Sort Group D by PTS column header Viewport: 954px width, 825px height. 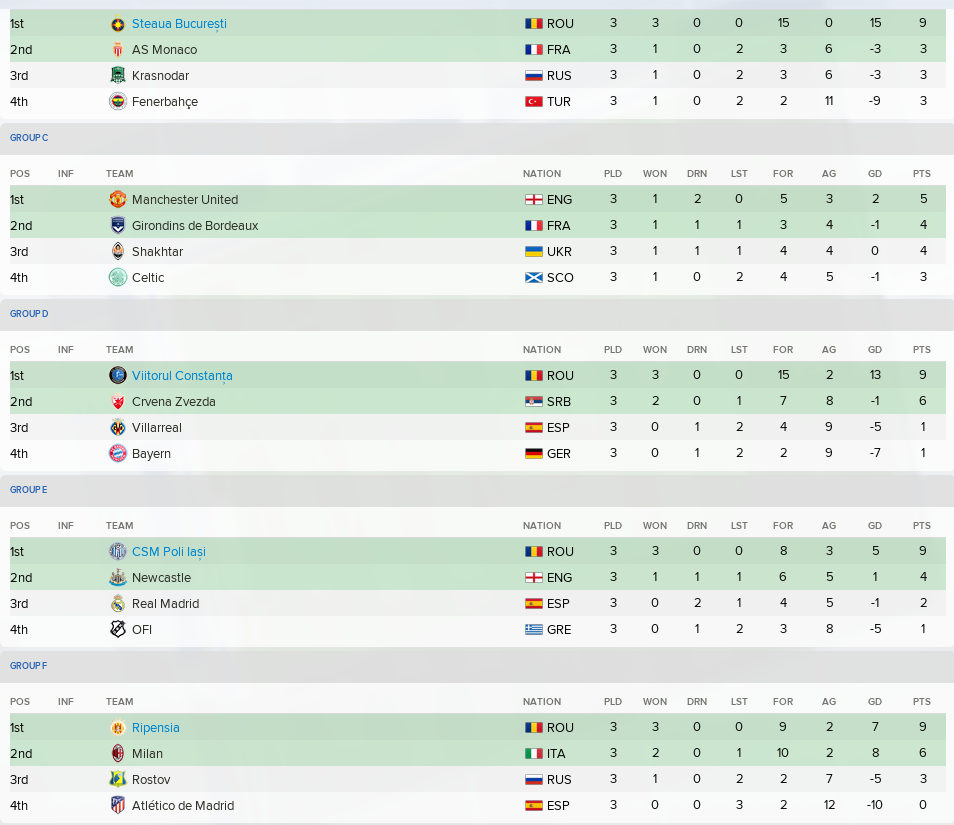coord(922,350)
